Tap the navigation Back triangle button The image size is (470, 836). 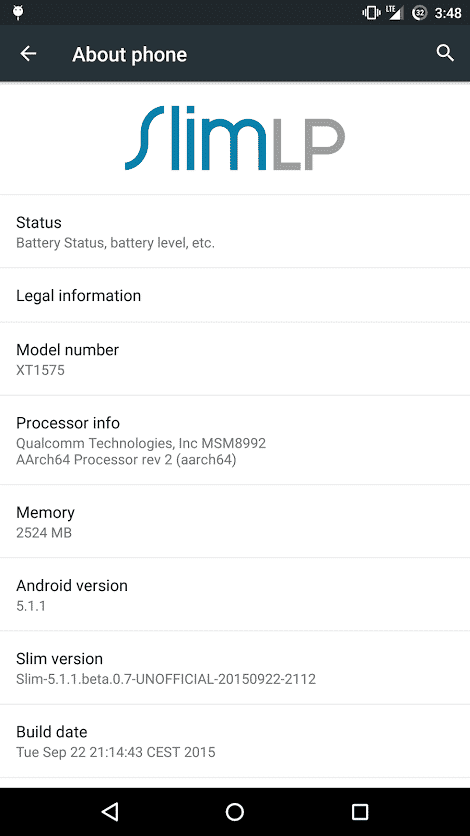[x=110, y=811]
